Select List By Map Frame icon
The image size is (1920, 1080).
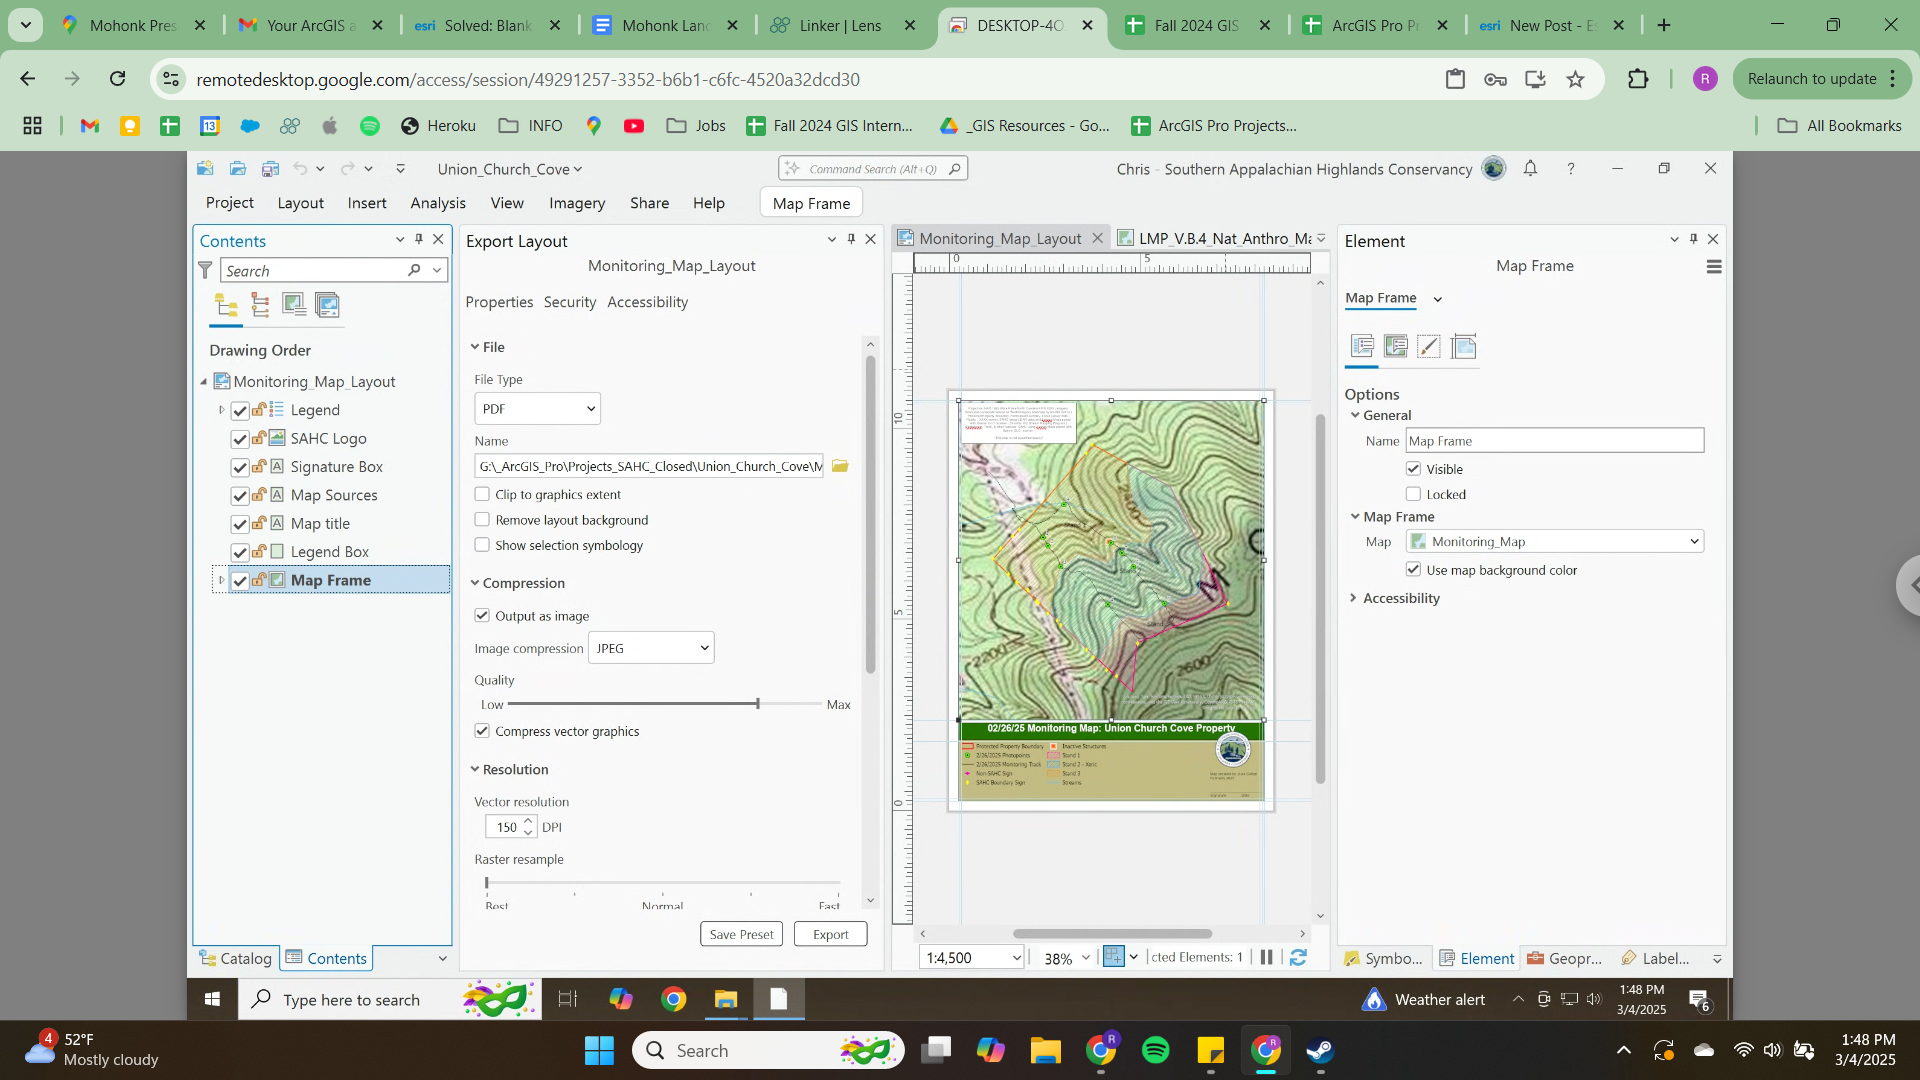294,305
